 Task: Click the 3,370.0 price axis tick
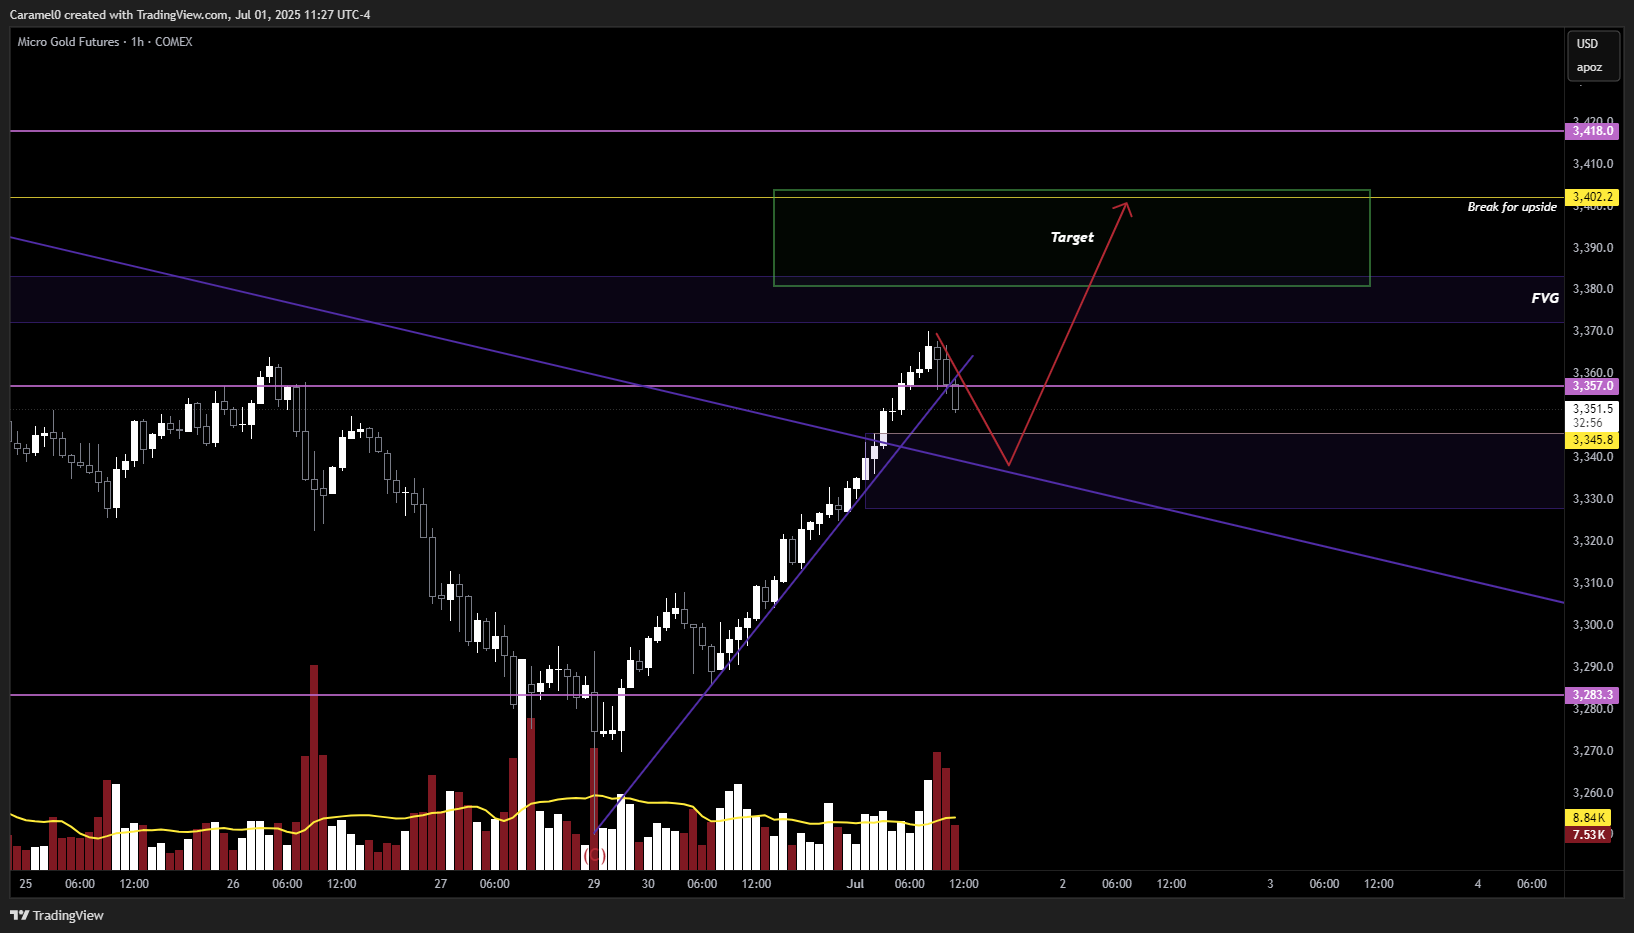[1593, 331]
